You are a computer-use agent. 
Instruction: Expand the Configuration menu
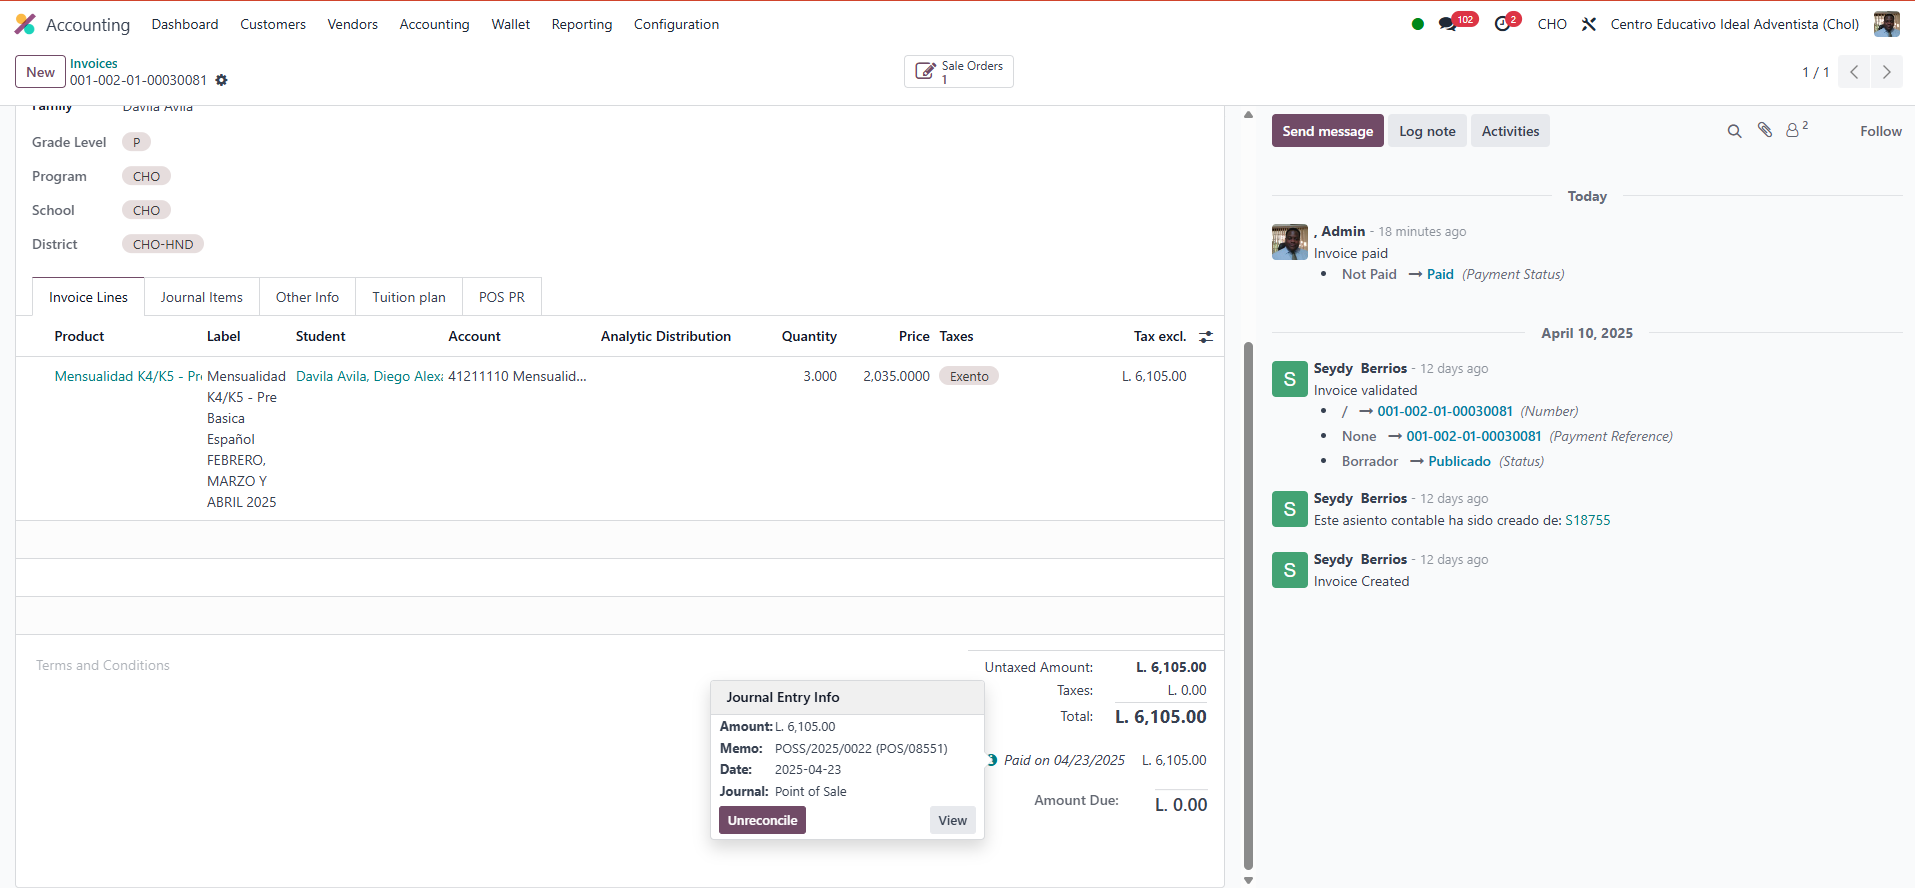[676, 24]
